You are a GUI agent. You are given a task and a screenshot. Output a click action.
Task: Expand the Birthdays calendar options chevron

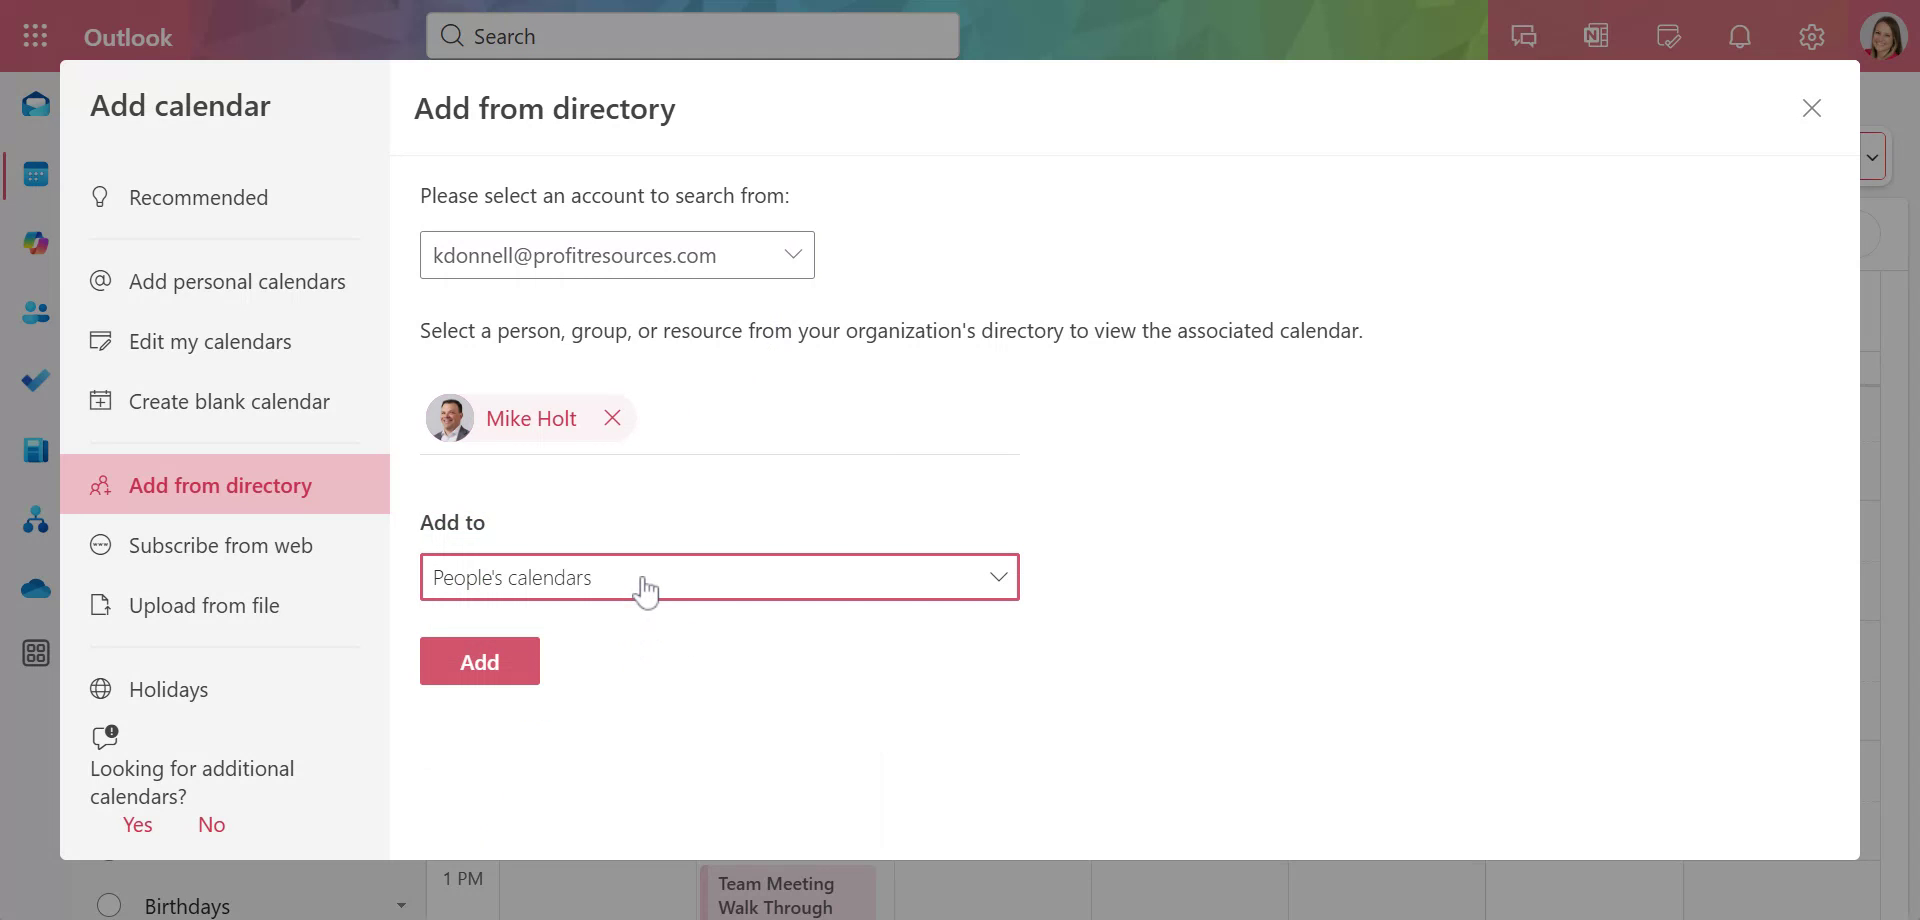401,905
